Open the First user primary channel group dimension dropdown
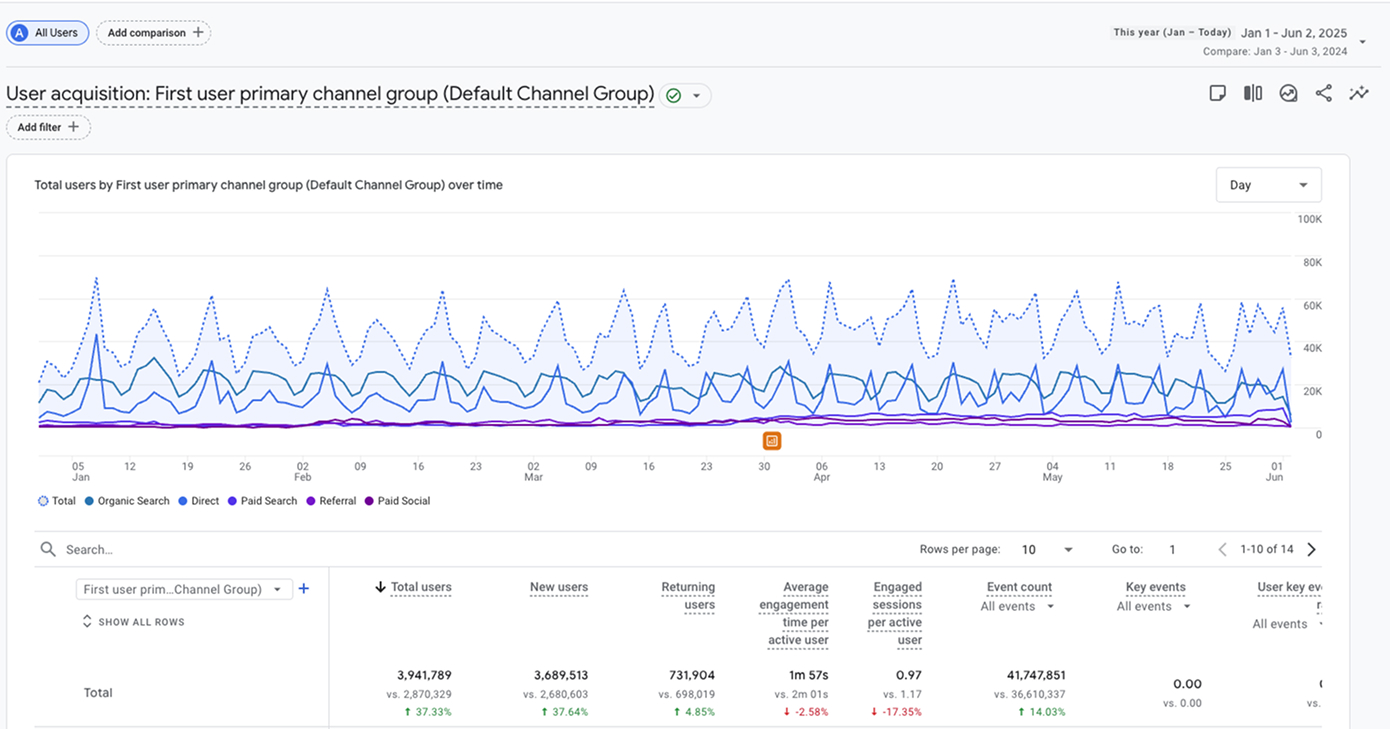Image resolution: width=1390 pixels, height=729 pixels. pos(184,589)
